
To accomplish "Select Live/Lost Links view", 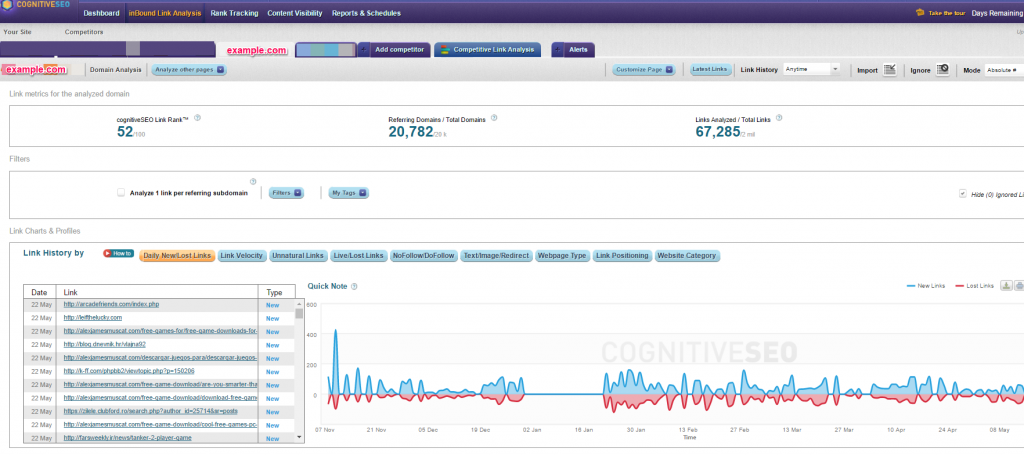I will tap(358, 256).
